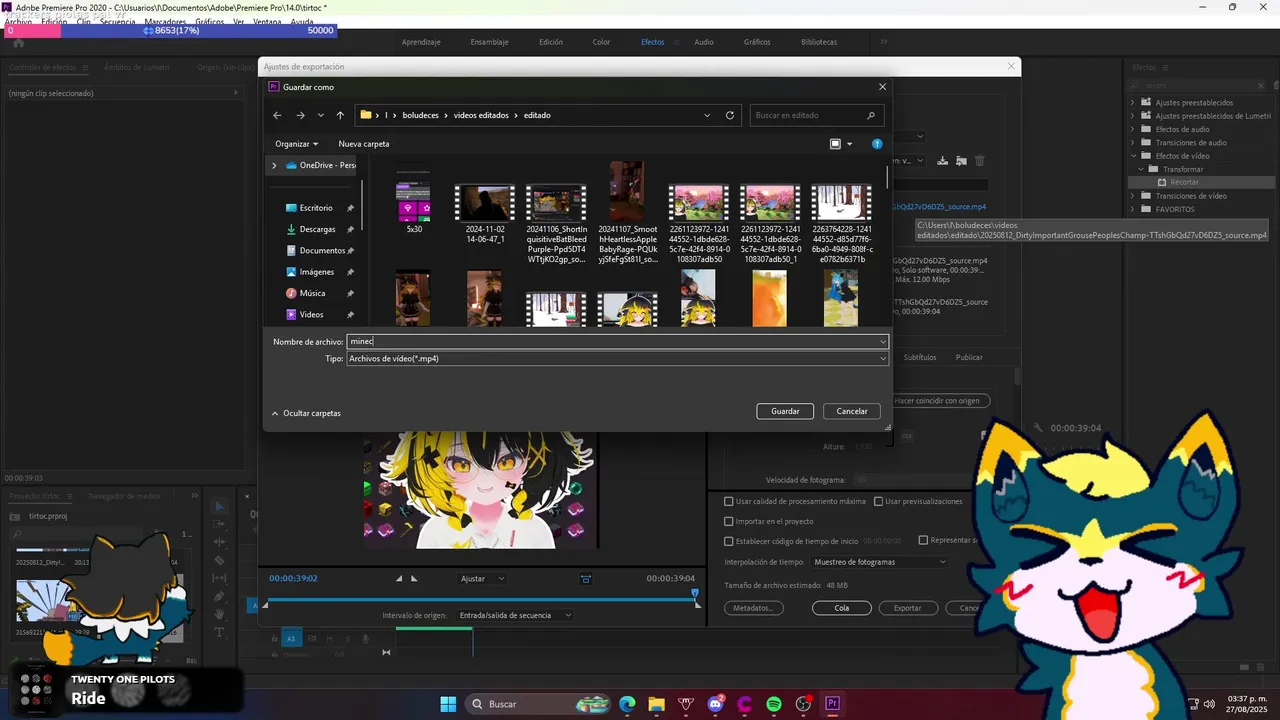This screenshot has height=720, width=1280.
Task: Go up one folder level
Action: 340,115
